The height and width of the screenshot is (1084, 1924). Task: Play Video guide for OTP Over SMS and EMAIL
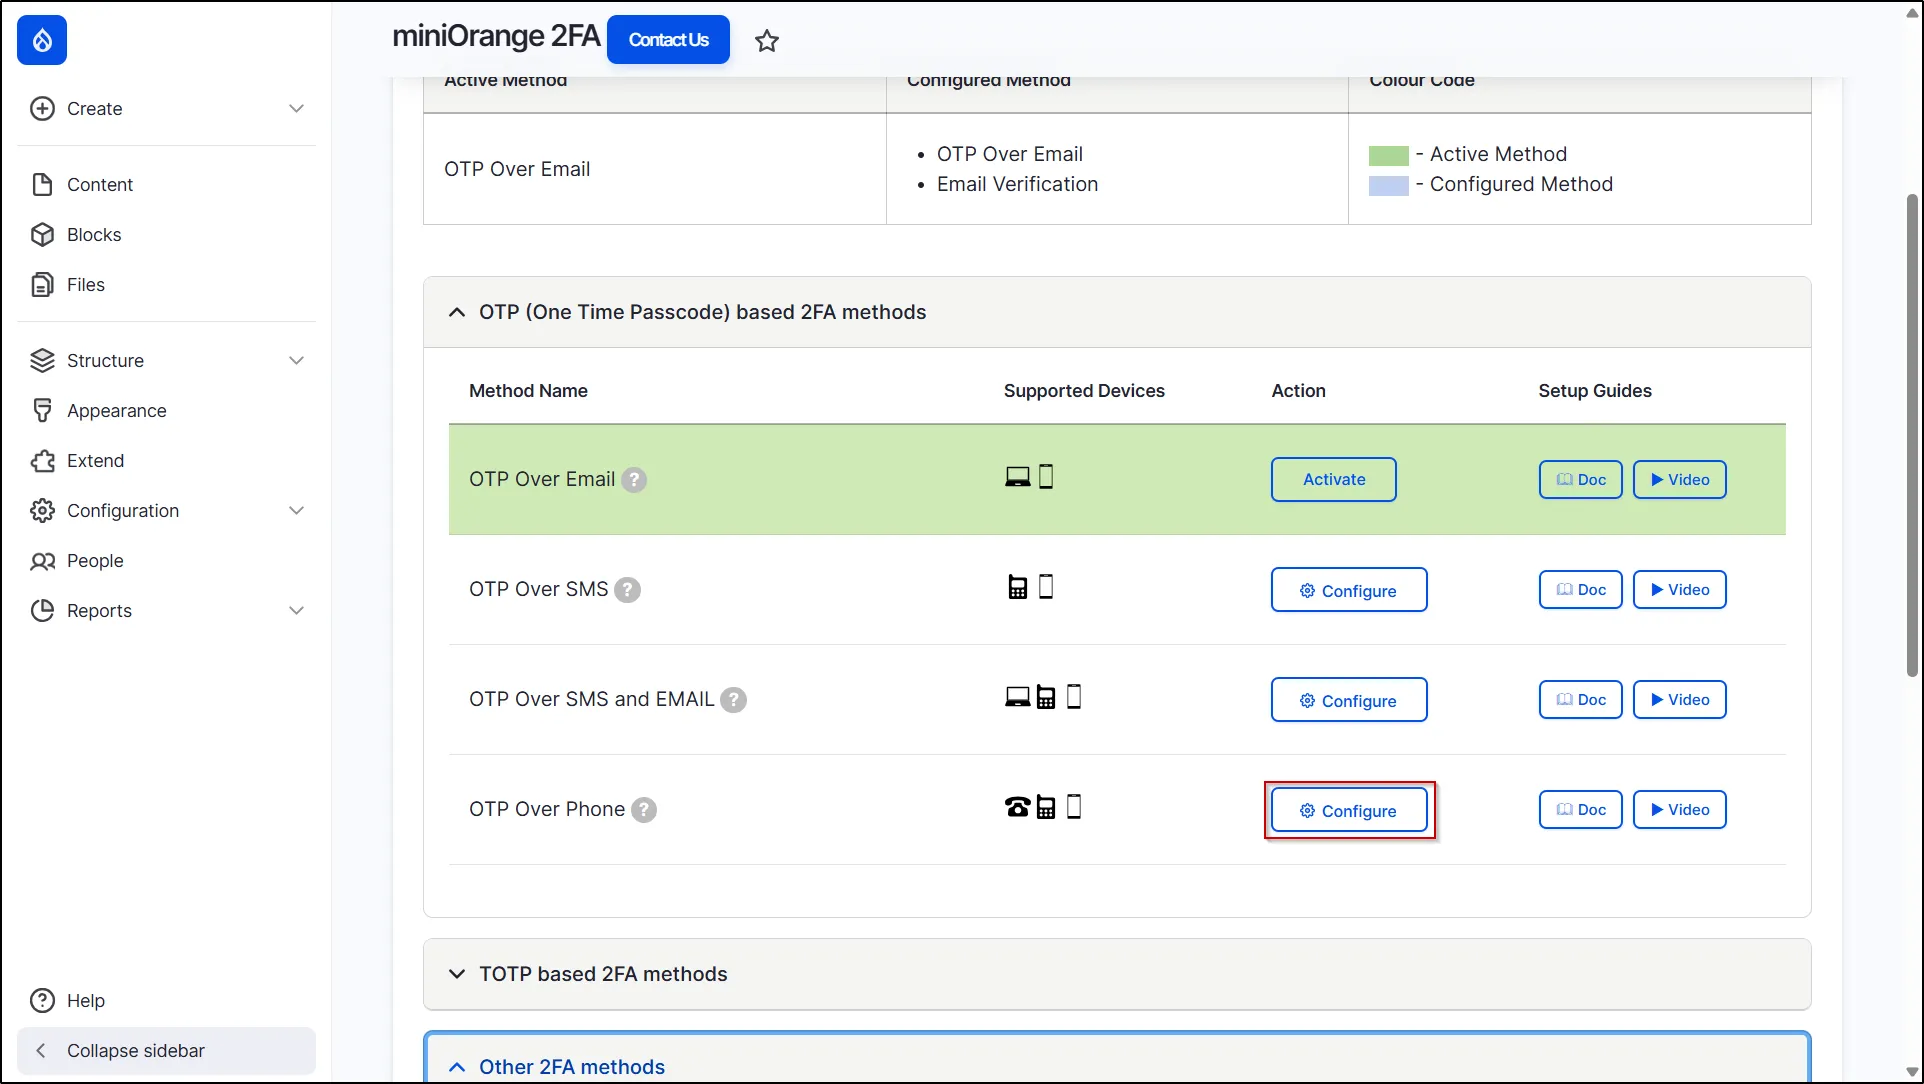click(x=1679, y=700)
